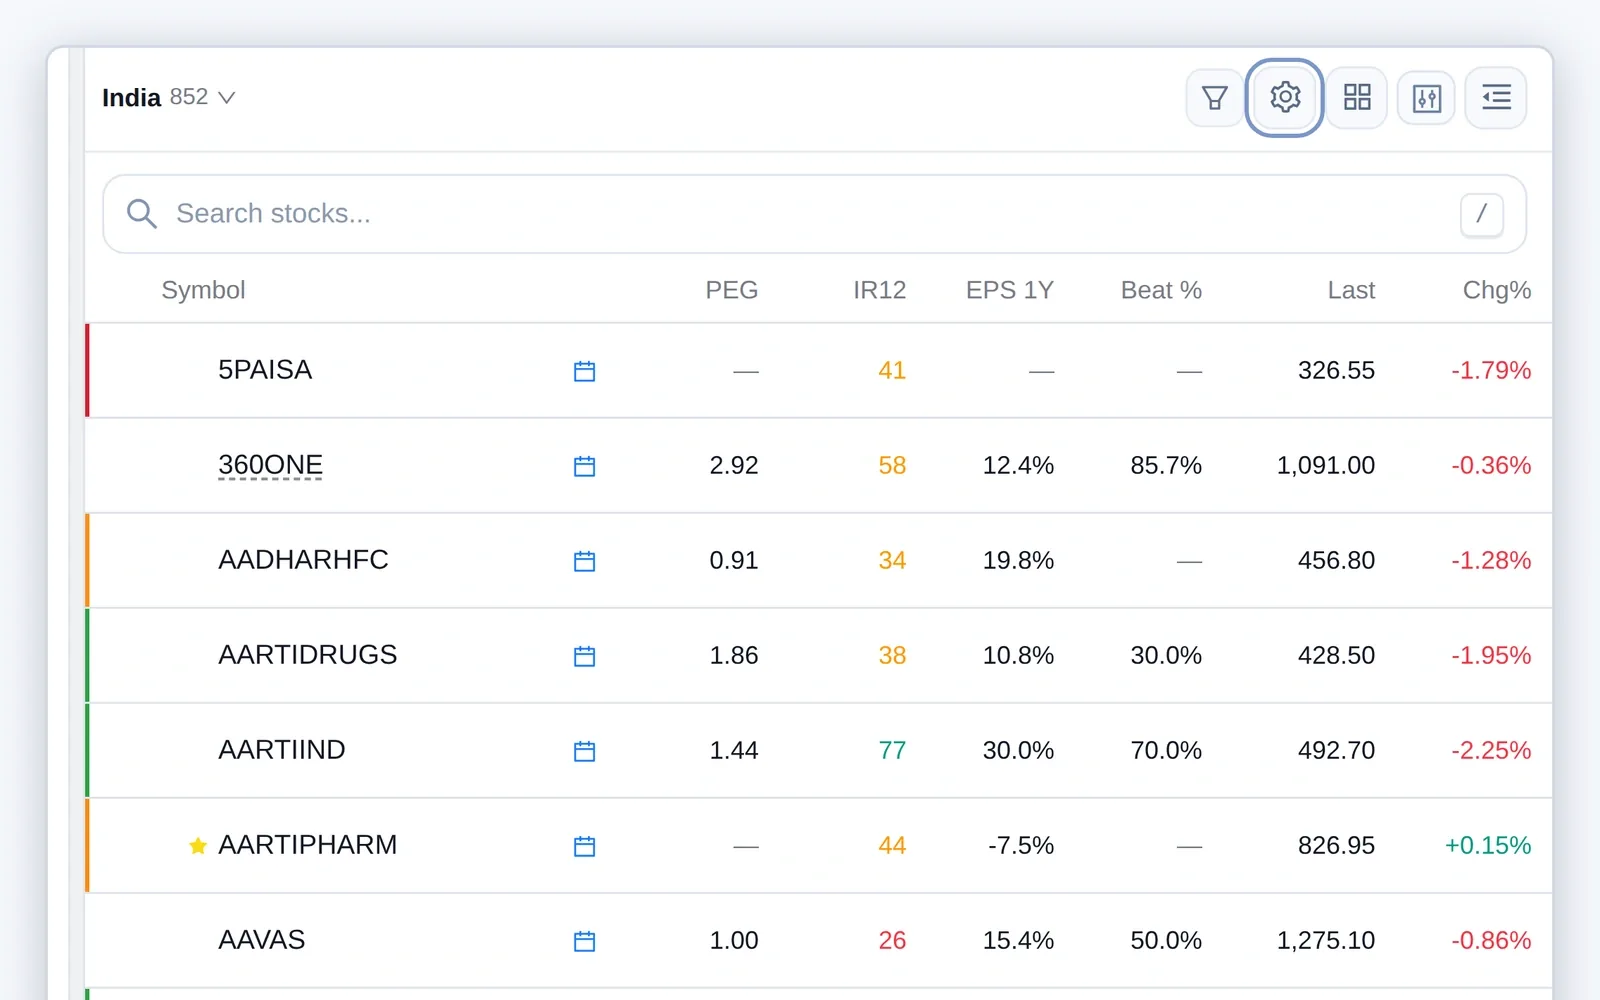Open calendar icon for 5PAISA
Viewport: 1600px width, 1000px height.
[x=585, y=371]
